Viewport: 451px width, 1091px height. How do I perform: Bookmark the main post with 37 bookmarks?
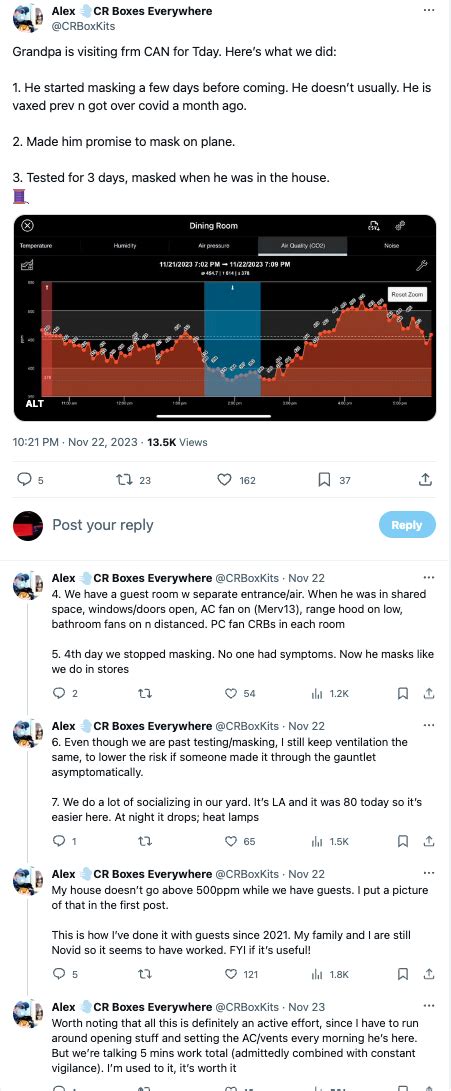click(x=334, y=479)
